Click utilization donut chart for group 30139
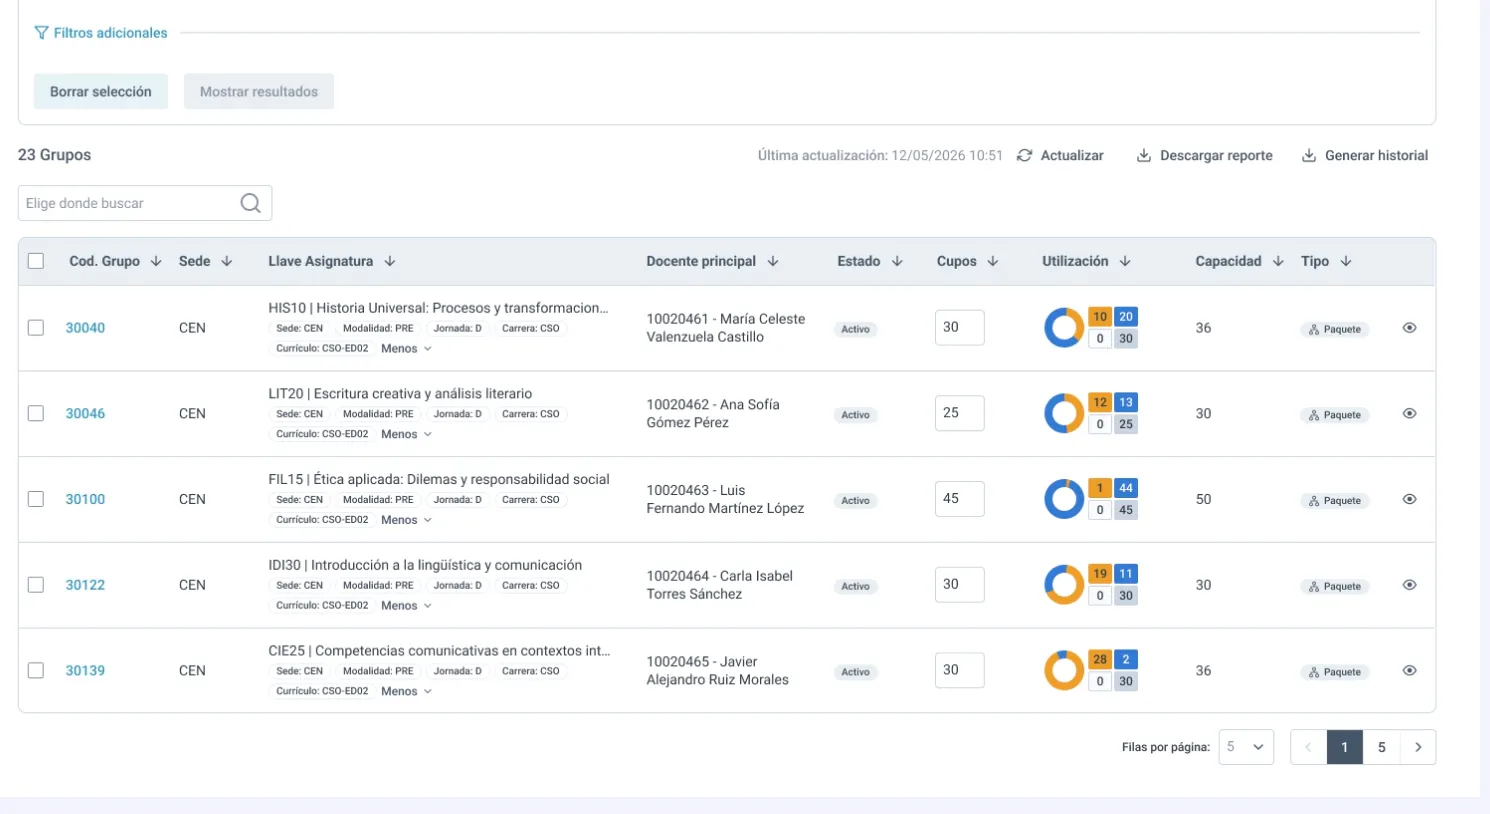This screenshot has height=814, width=1490. pyautogui.click(x=1064, y=670)
